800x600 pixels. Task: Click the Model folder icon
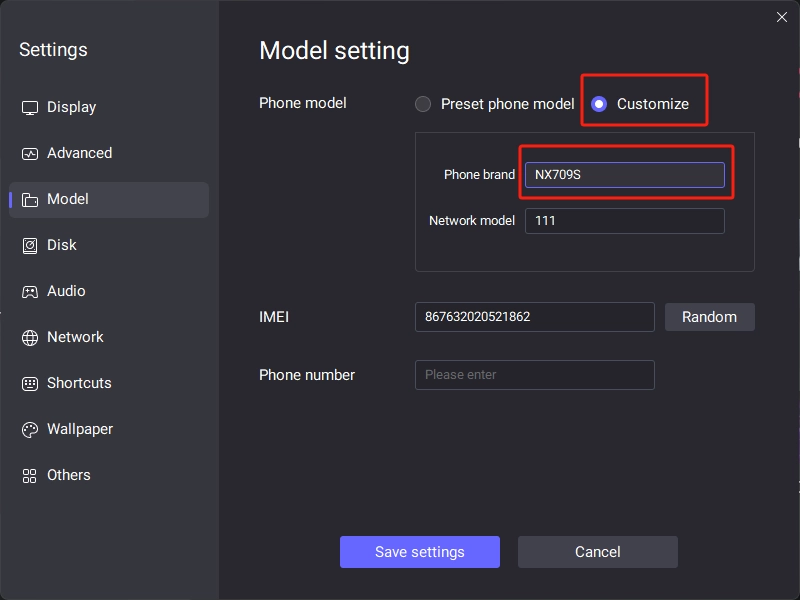pyautogui.click(x=30, y=199)
